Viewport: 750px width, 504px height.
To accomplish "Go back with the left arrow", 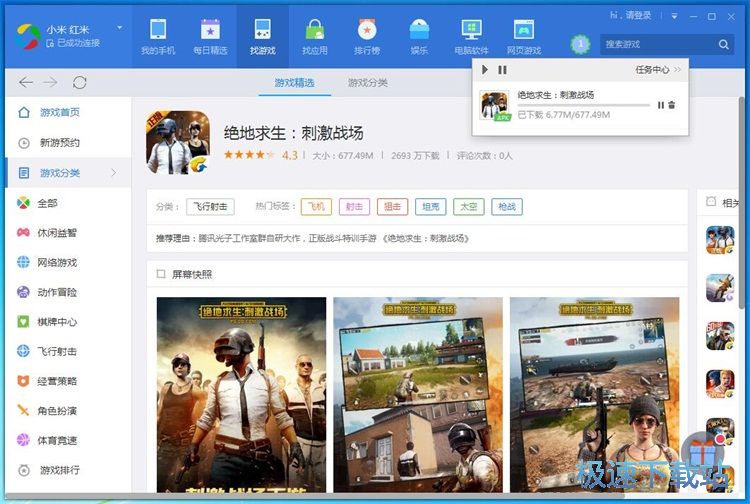I will (x=26, y=82).
